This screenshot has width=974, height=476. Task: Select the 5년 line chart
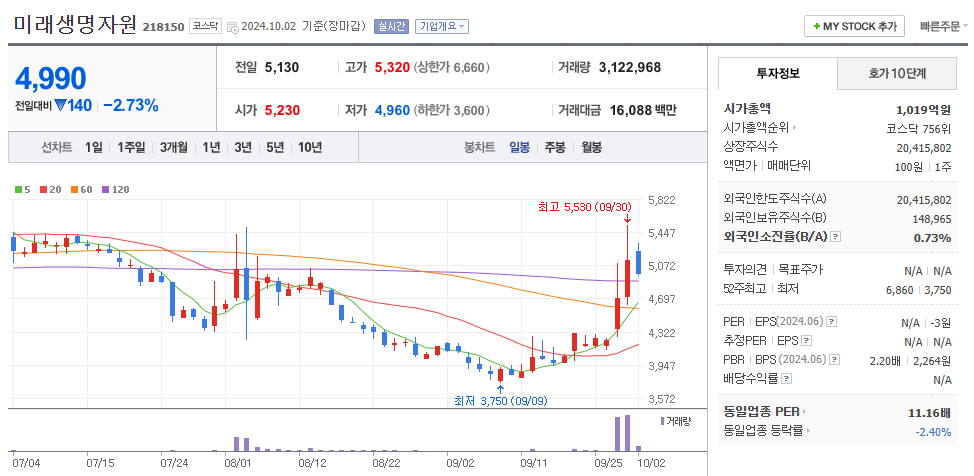coord(275,147)
